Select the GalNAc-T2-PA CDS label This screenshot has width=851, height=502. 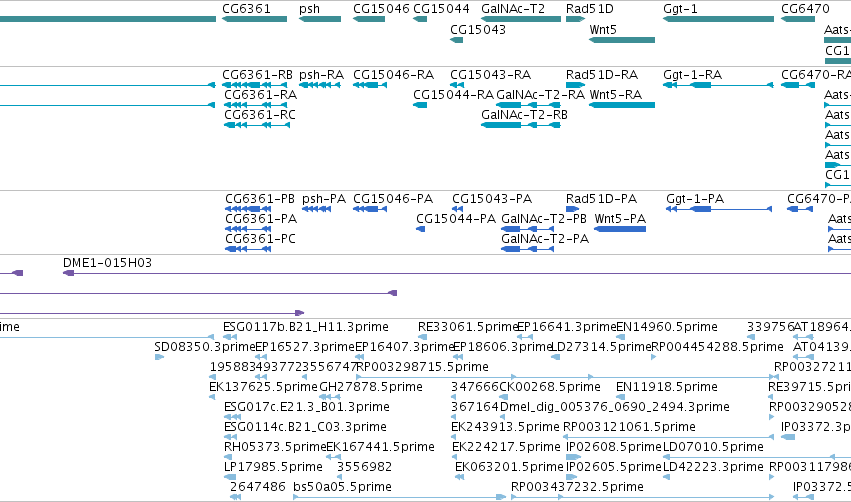point(545,239)
